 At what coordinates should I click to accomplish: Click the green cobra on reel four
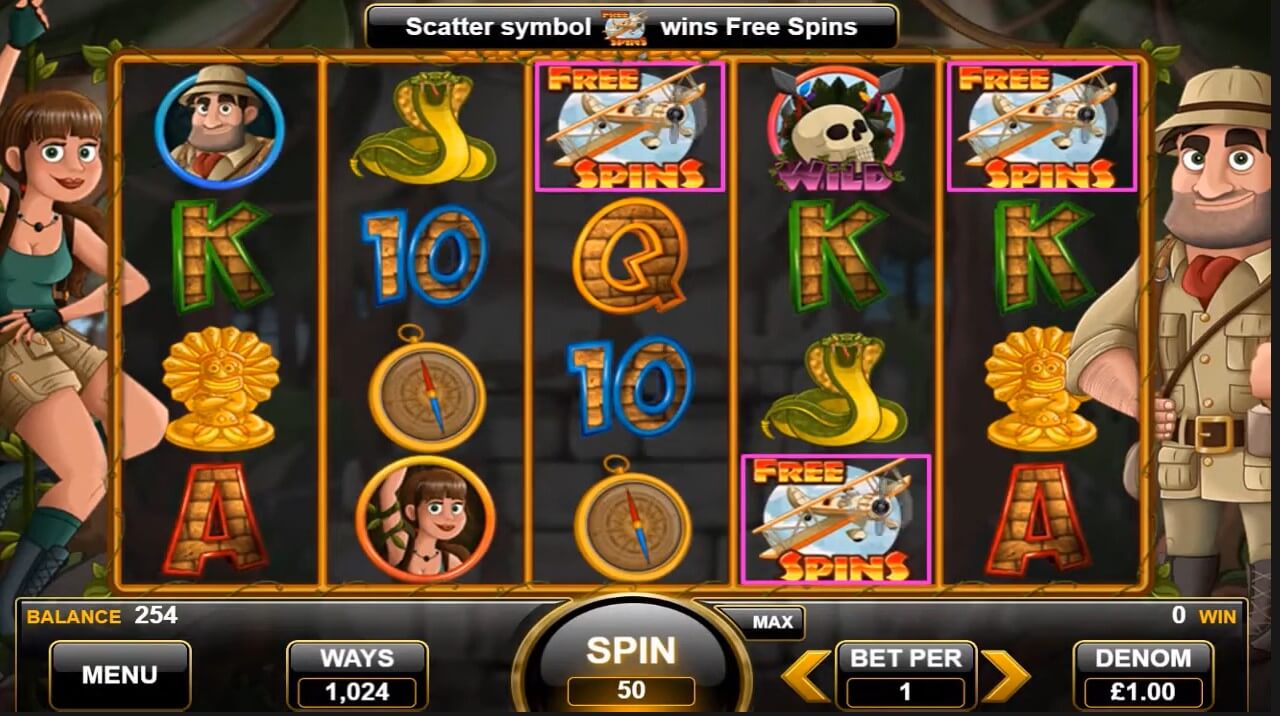tap(835, 389)
